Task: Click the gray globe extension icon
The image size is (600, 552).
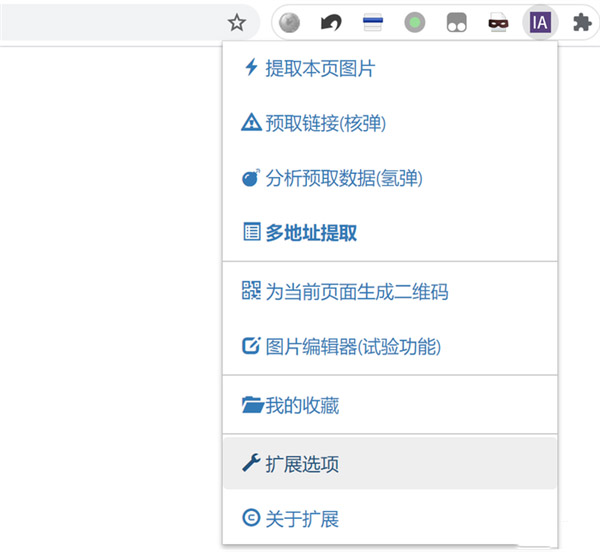Action: pyautogui.click(x=289, y=23)
